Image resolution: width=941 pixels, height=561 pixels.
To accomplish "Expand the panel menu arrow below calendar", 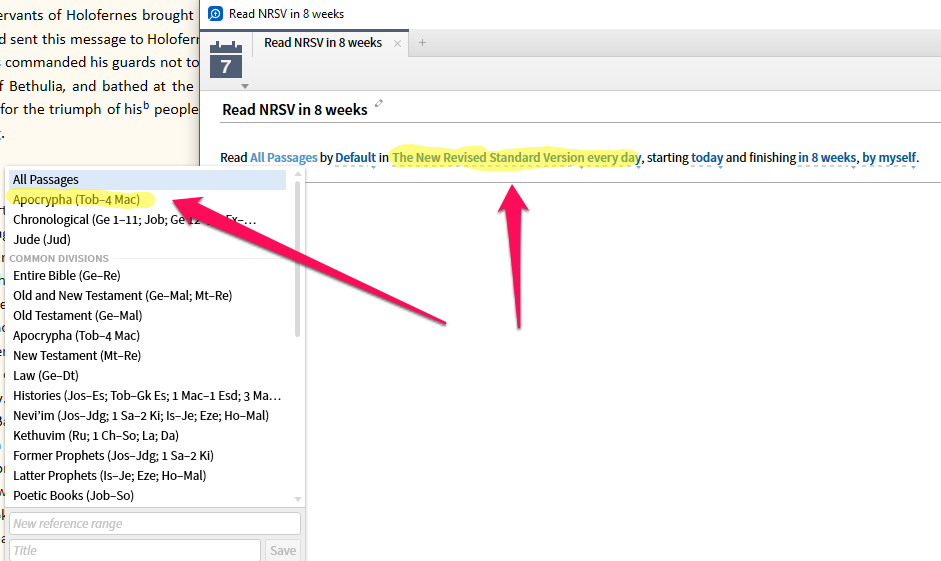I will point(244,86).
